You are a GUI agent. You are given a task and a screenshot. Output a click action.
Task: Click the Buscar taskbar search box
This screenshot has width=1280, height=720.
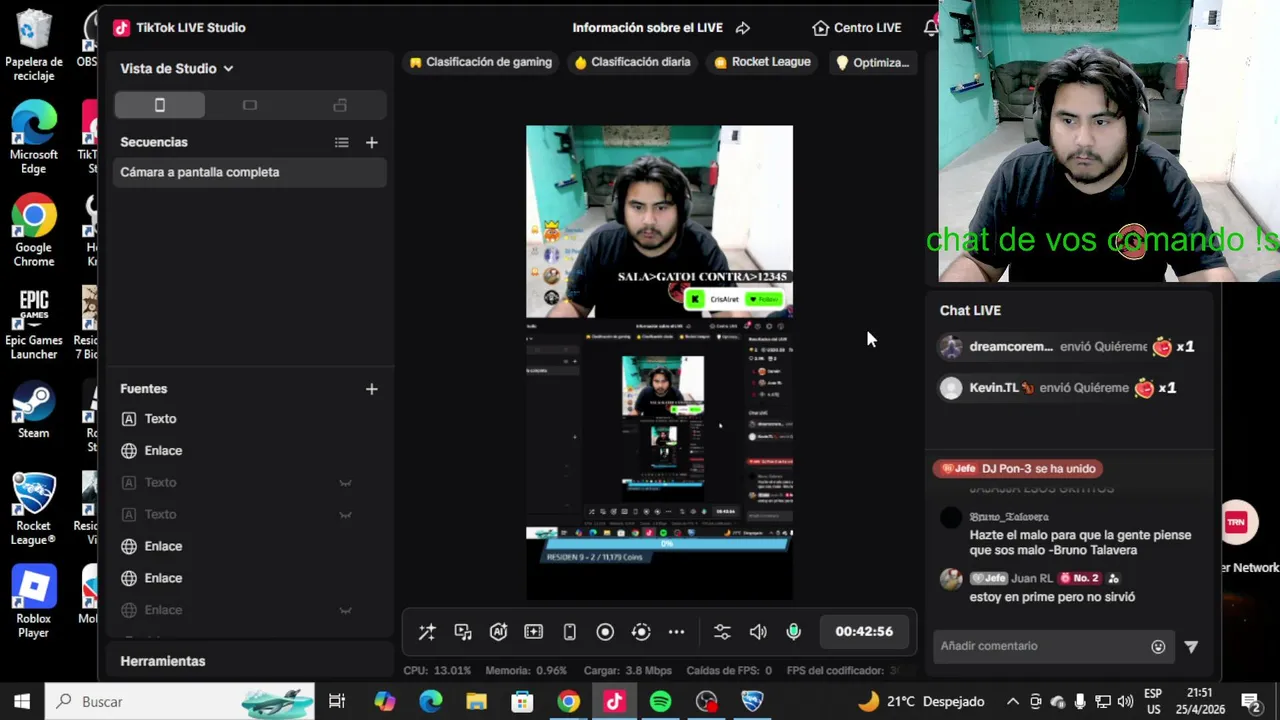pos(181,701)
